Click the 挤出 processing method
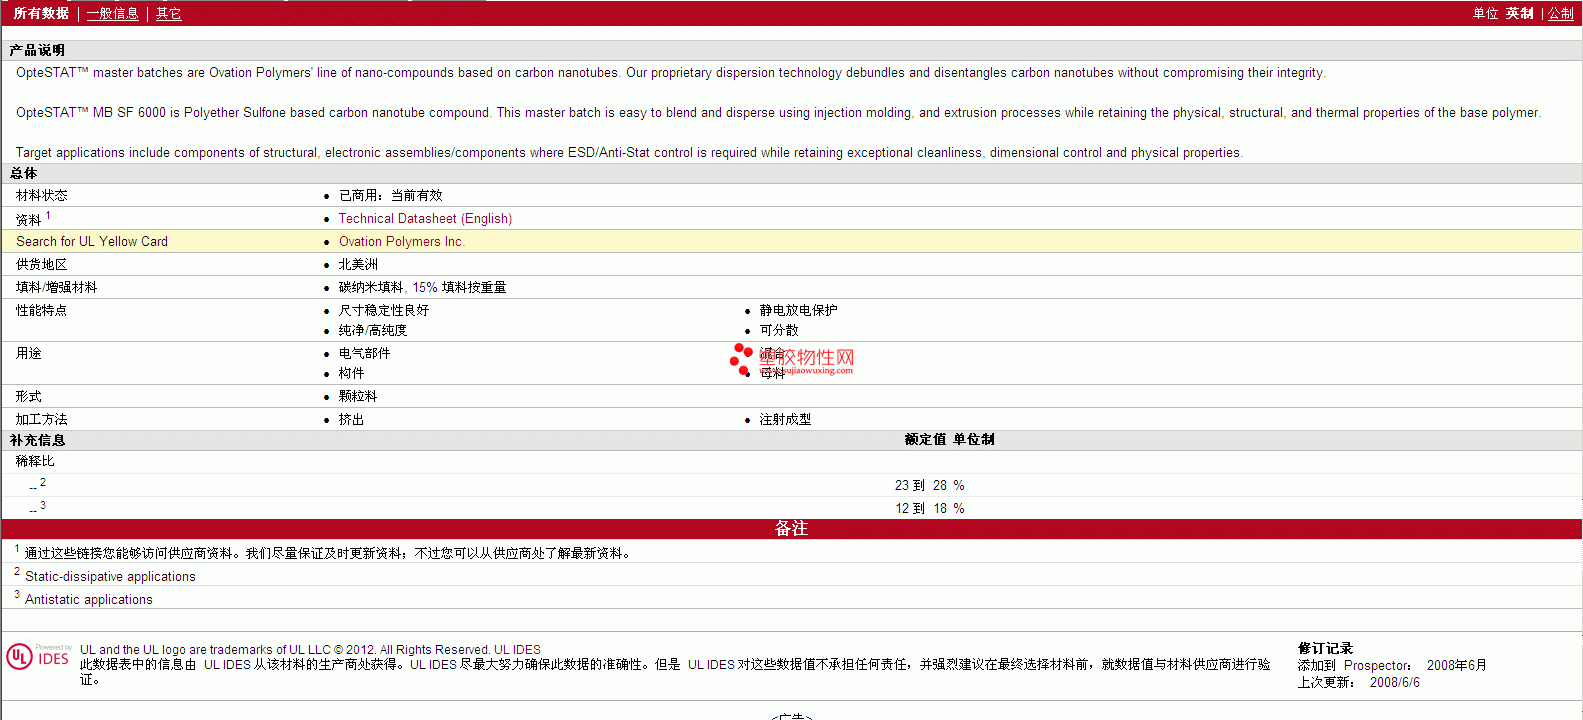Screen dimensions: 1583x720 (351, 419)
